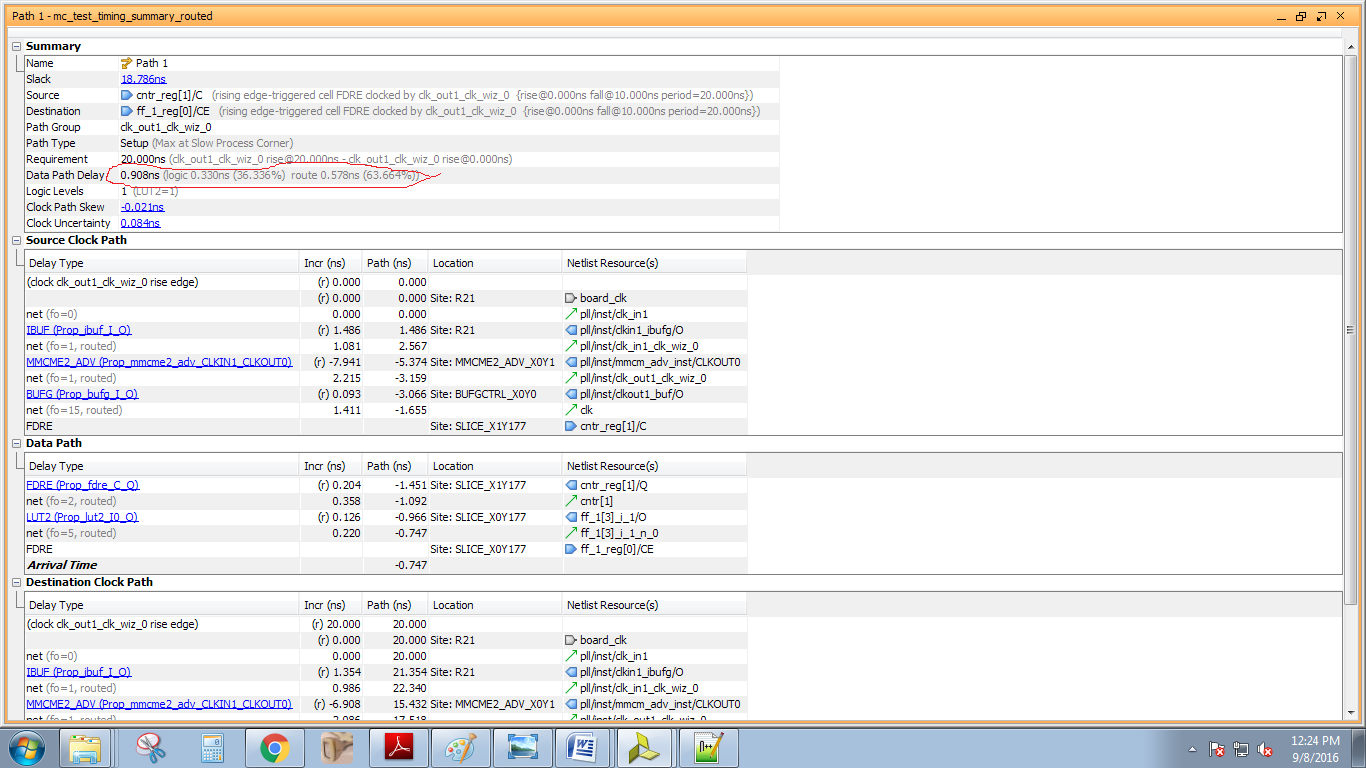The image size is (1366, 768).
Task: Click the Arrival Time row label
Action: click(x=62, y=565)
